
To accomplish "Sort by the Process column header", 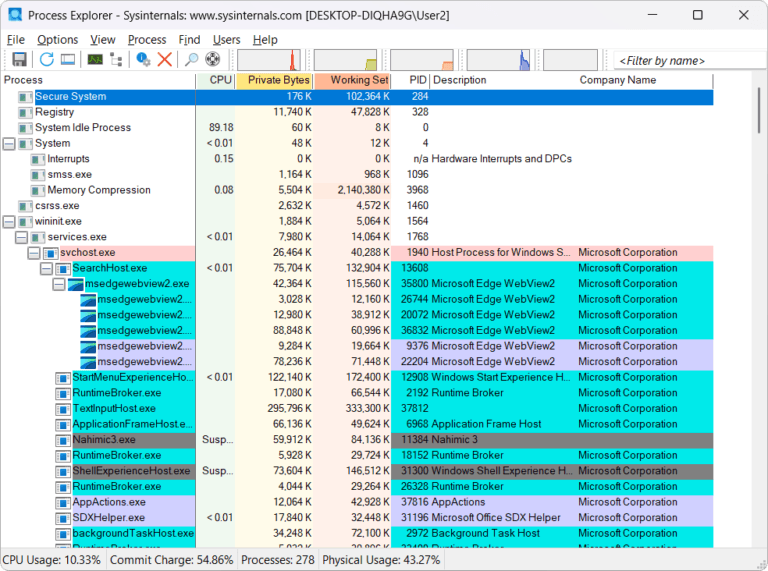I will coord(98,80).
